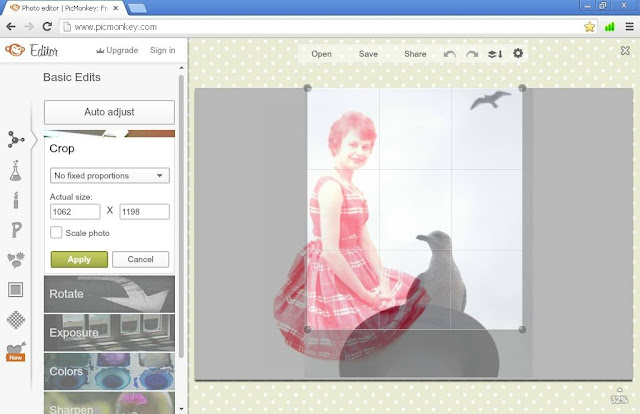This screenshot has height=414, width=640.
Task: Click the crop width field showing 1062
Action: pos(75,211)
